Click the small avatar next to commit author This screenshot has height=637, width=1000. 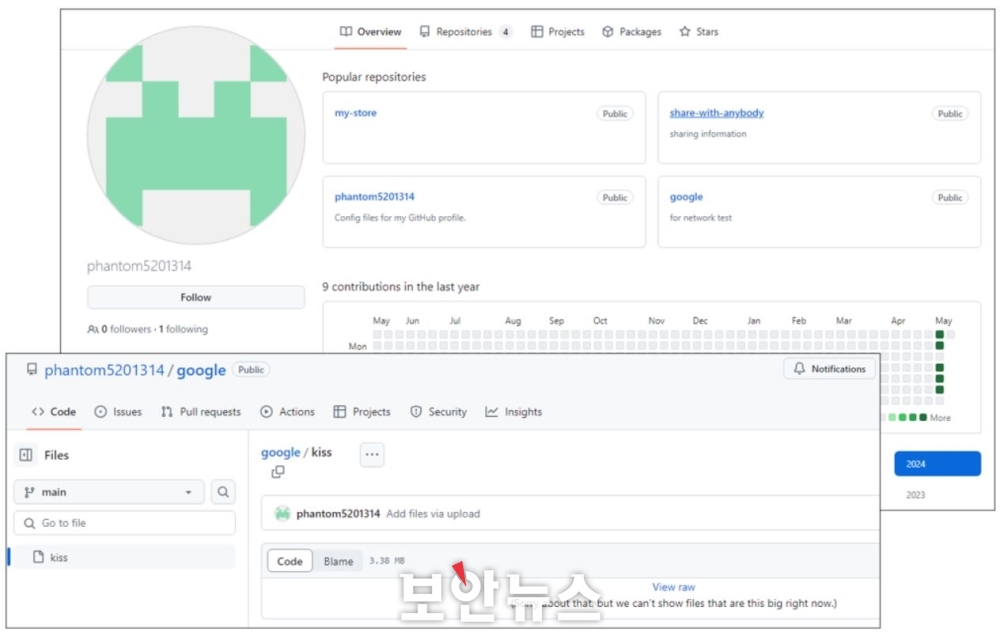(283, 513)
